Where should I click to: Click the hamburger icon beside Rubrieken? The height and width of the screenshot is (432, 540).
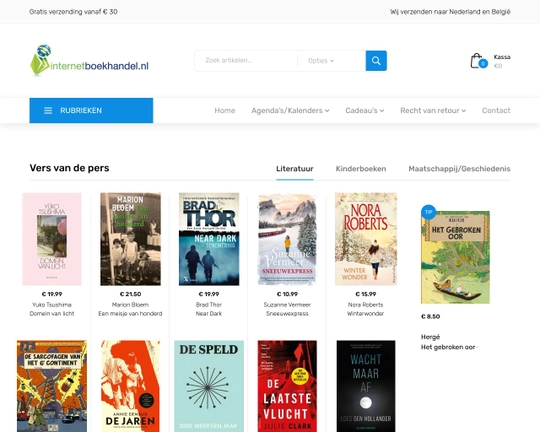(x=48, y=111)
